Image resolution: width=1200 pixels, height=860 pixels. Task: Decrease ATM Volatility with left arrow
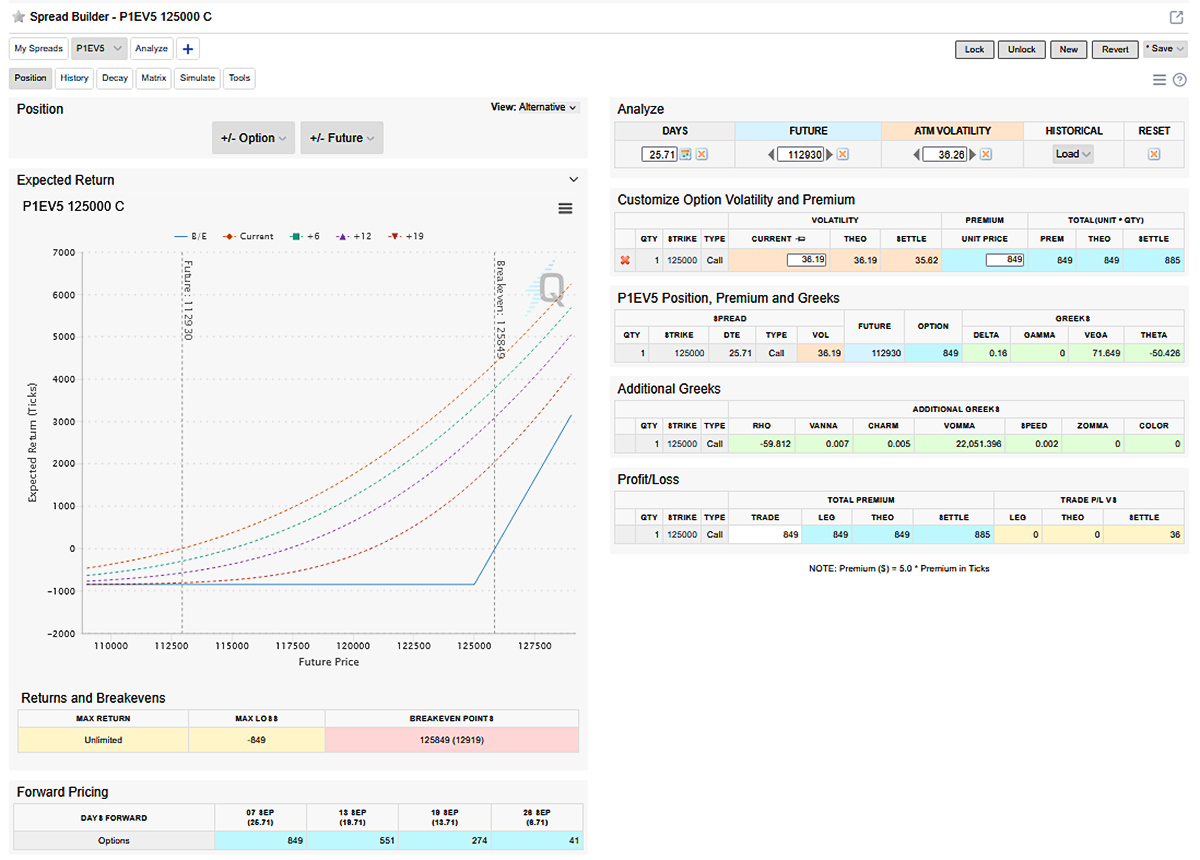pos(916,154)
